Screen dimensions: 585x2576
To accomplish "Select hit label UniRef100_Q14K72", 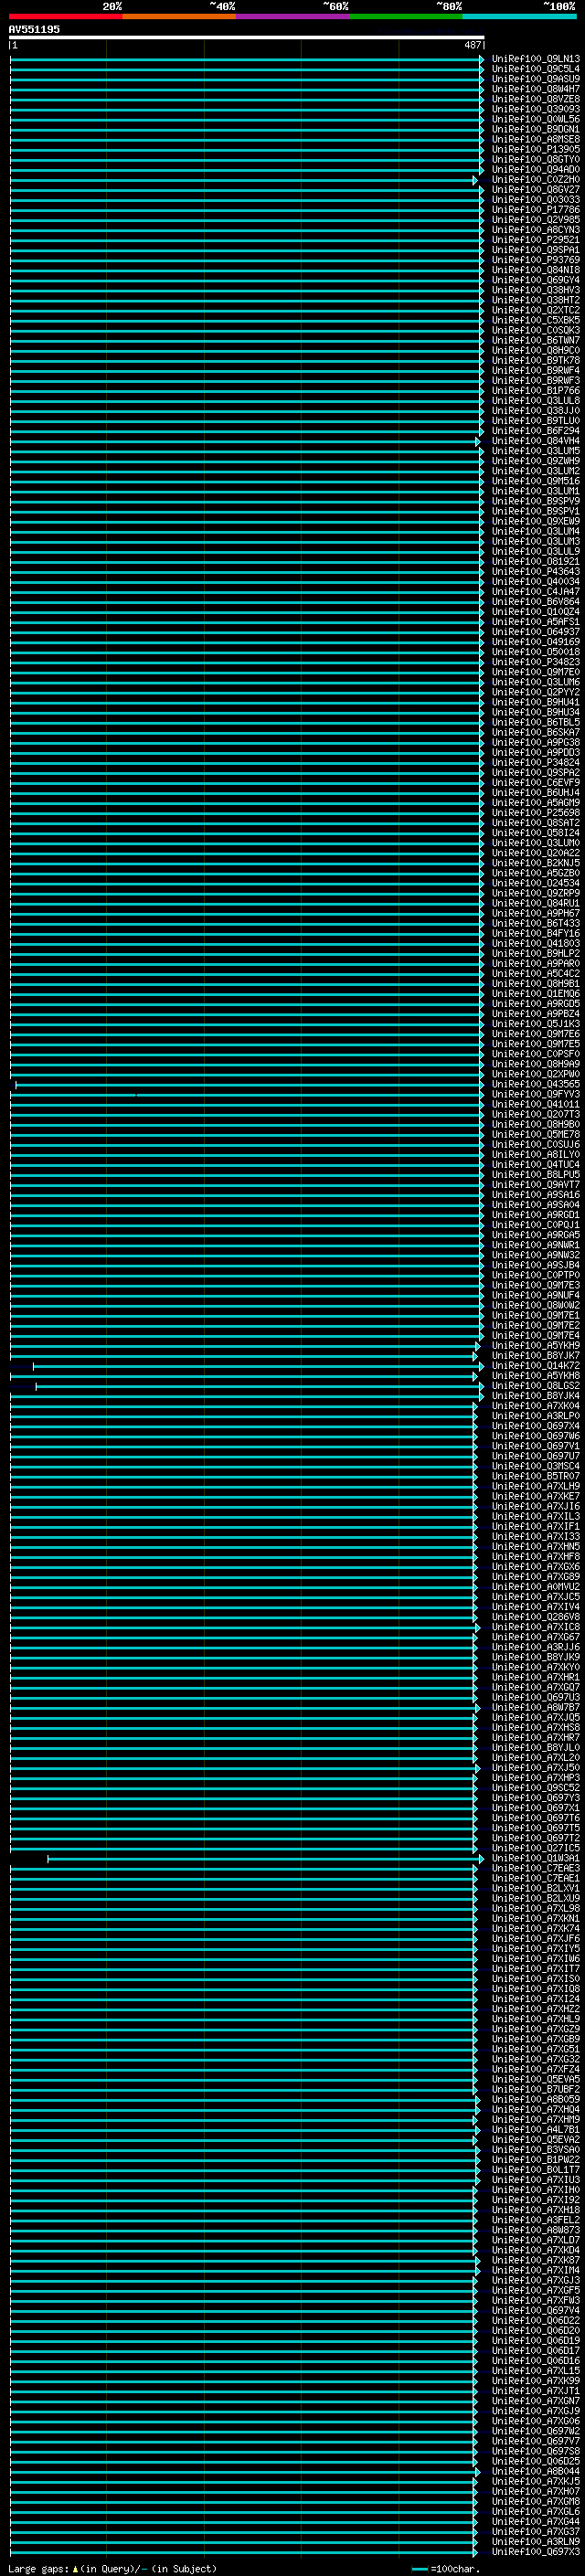I will (535, 1366).
